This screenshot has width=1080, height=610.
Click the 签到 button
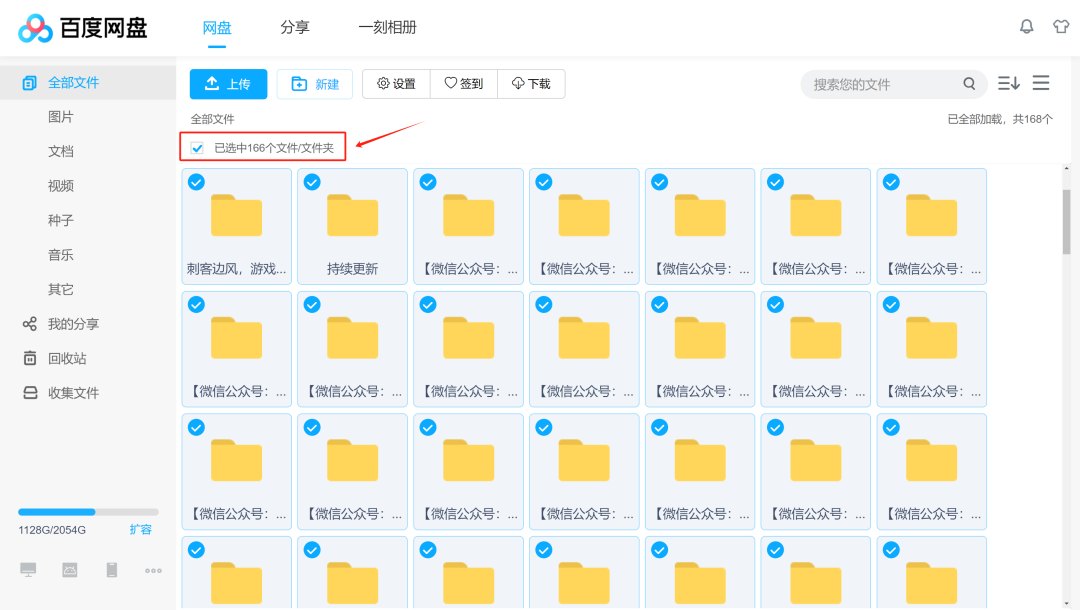(x=464, y=84)
